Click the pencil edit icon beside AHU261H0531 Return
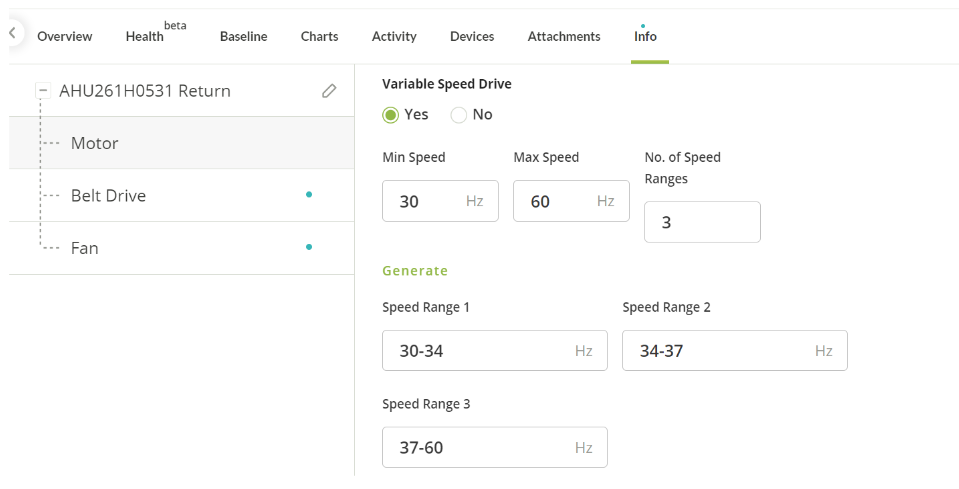959x489 pixels. click(x=329, y=91)
